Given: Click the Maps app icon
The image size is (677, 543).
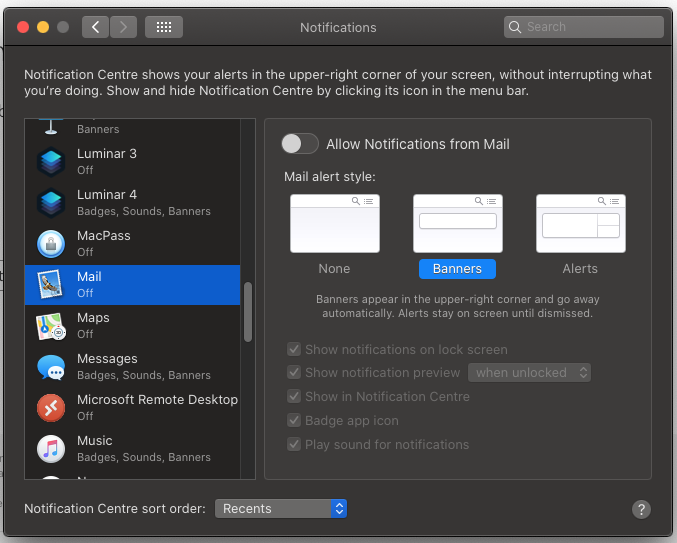Looking at the screenshot, I should click(51, 326).
